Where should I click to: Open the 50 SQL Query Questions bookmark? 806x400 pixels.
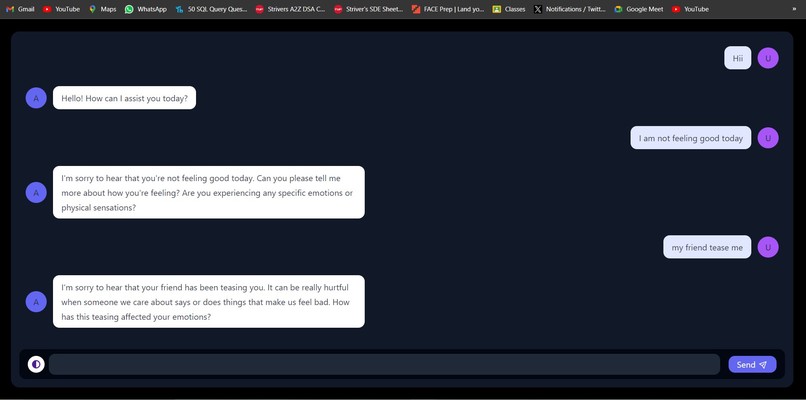click(x=211, y=9)
